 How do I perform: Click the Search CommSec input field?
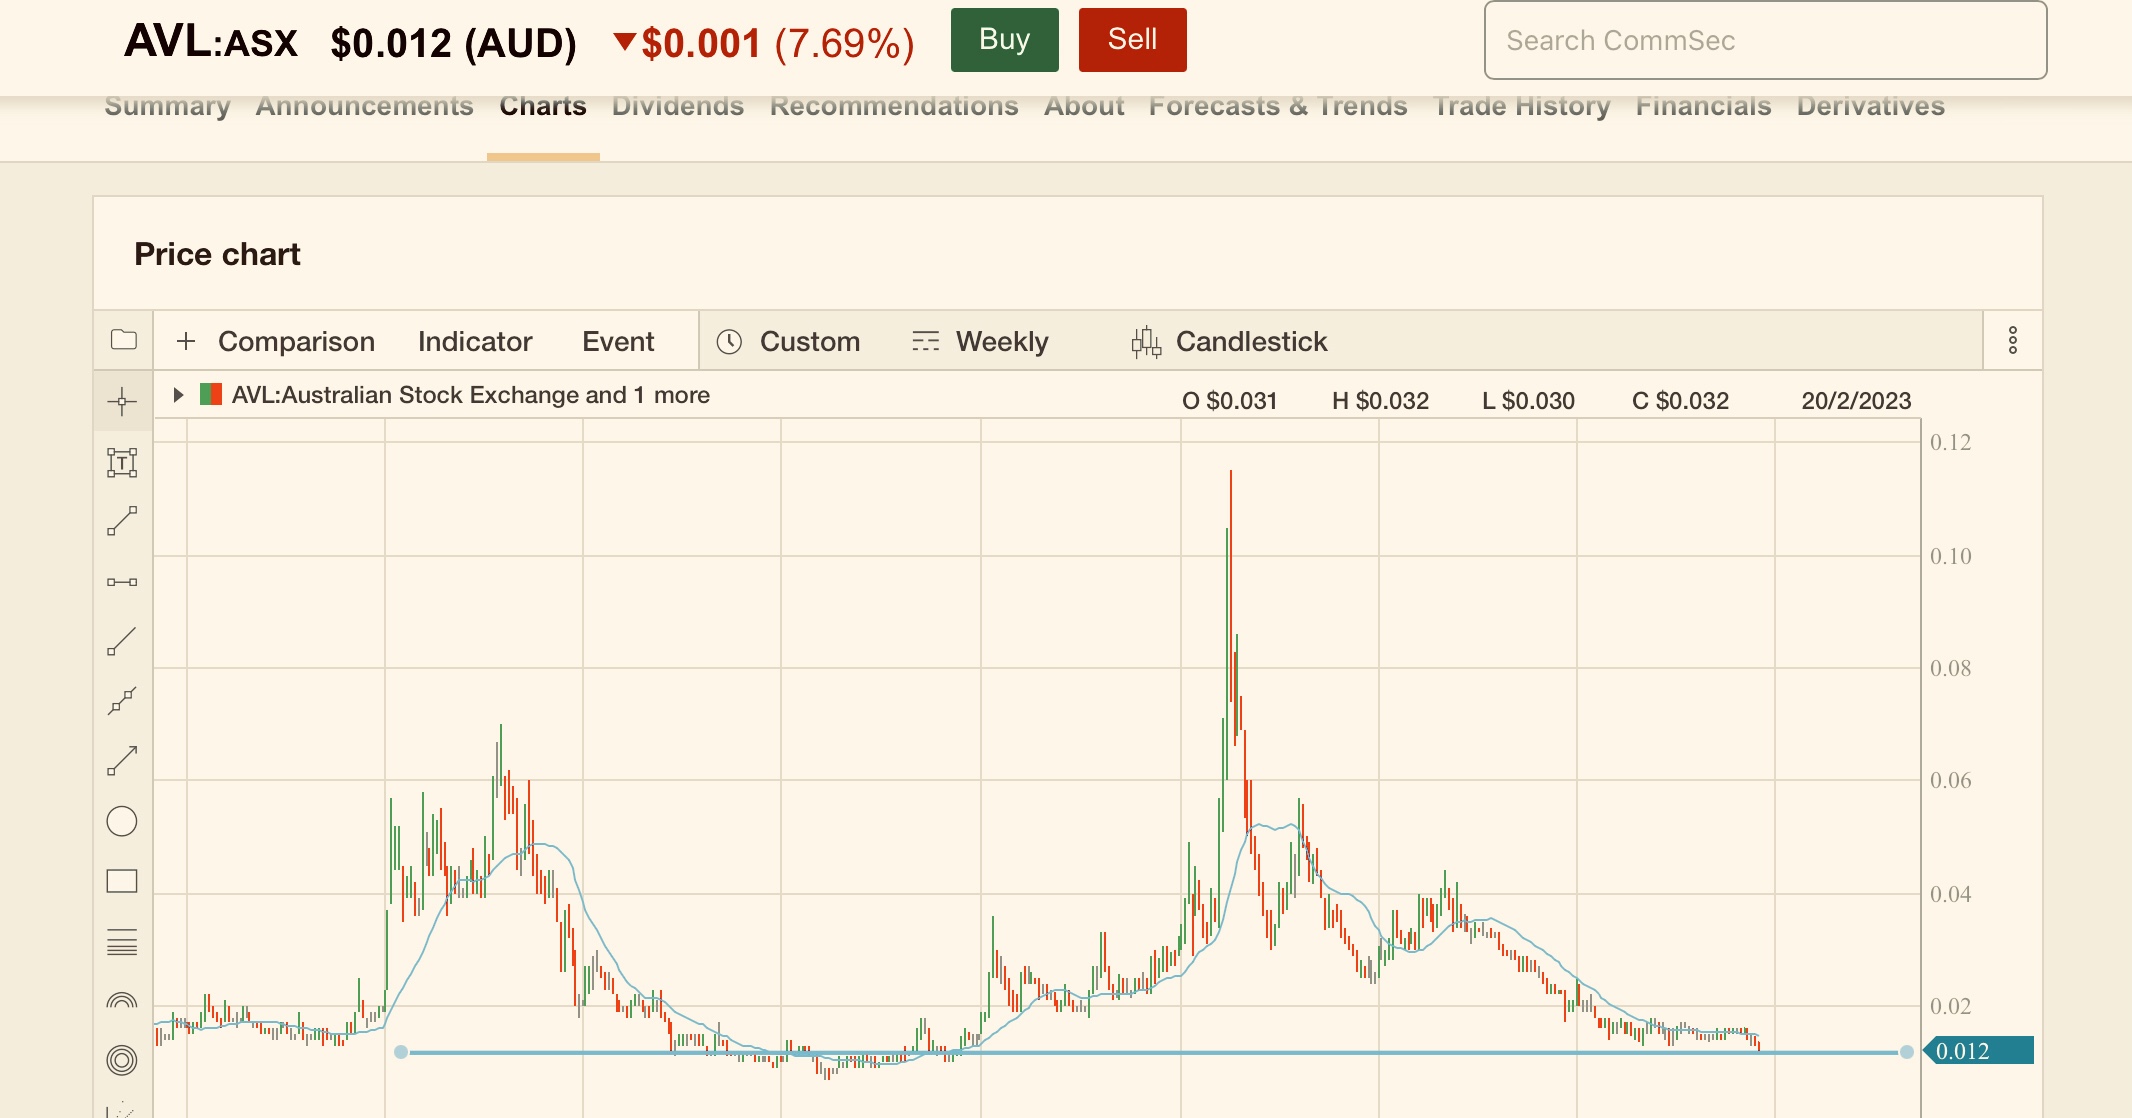click(x=1766, y=40)
